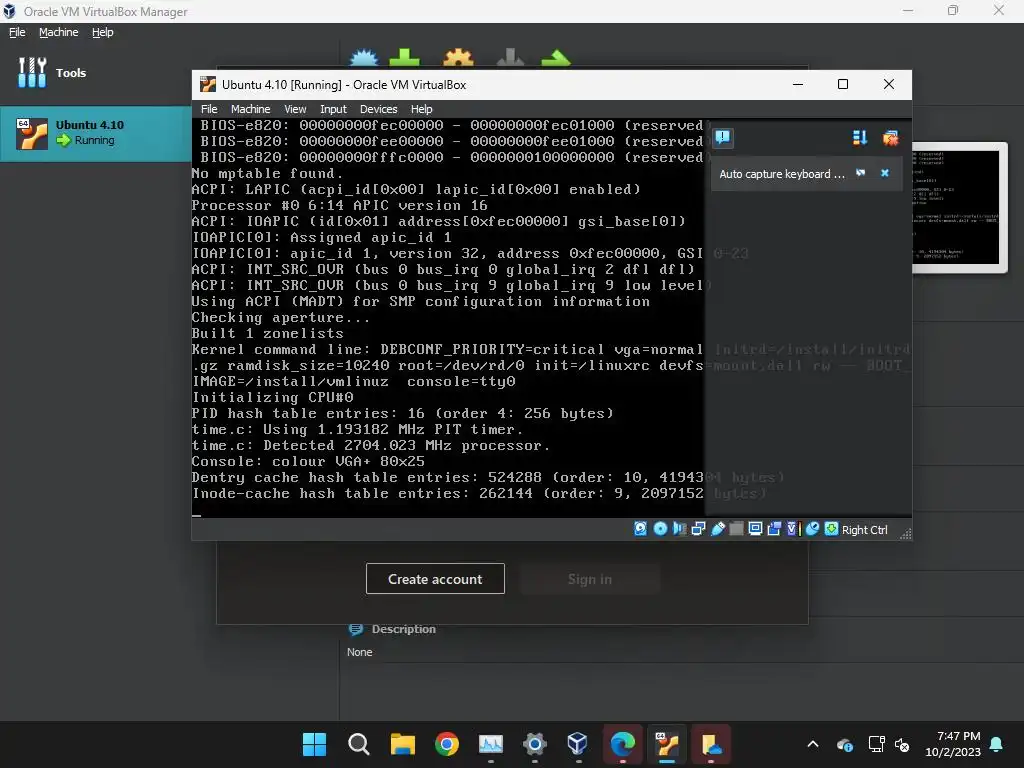Screen dimensions: 1024x768
Task: Click the grey shared folders status icon
Action: 736,529
